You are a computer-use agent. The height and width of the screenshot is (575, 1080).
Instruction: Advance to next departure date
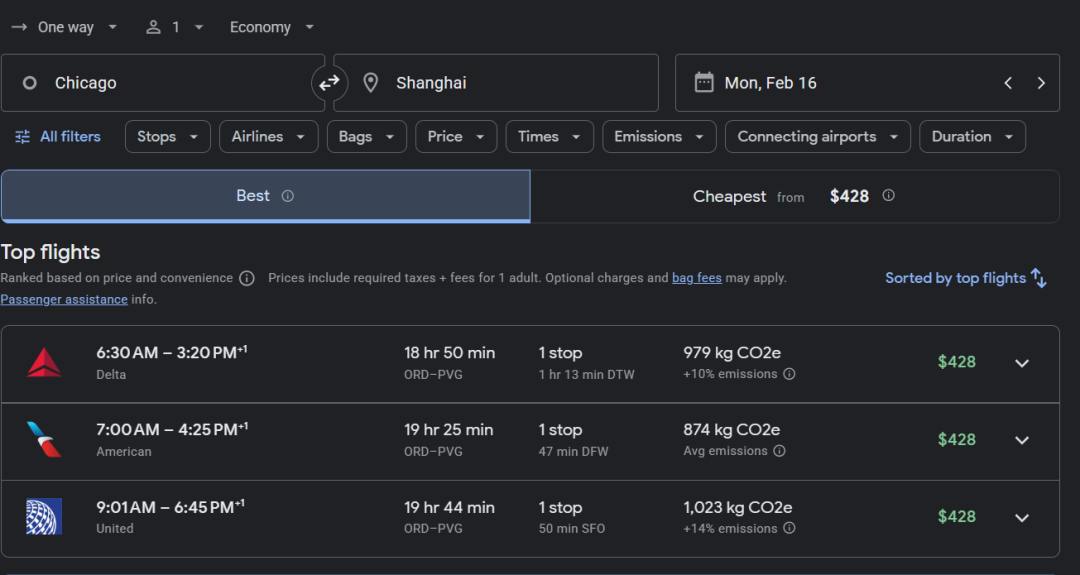pyautogui.click(x=1041, y=83)
